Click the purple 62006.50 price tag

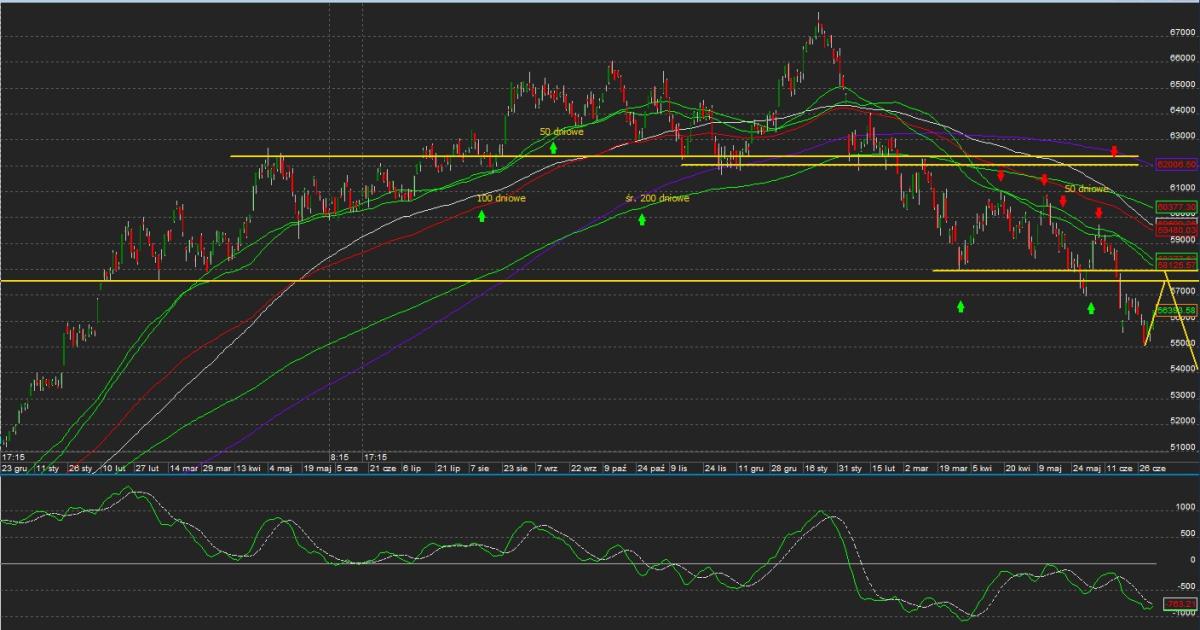1176,163
